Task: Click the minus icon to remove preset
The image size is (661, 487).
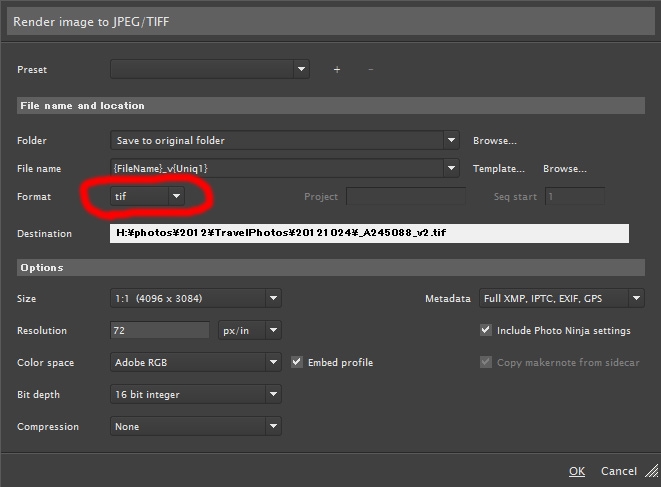Action: pyautogui.click(x=371, y=69)
